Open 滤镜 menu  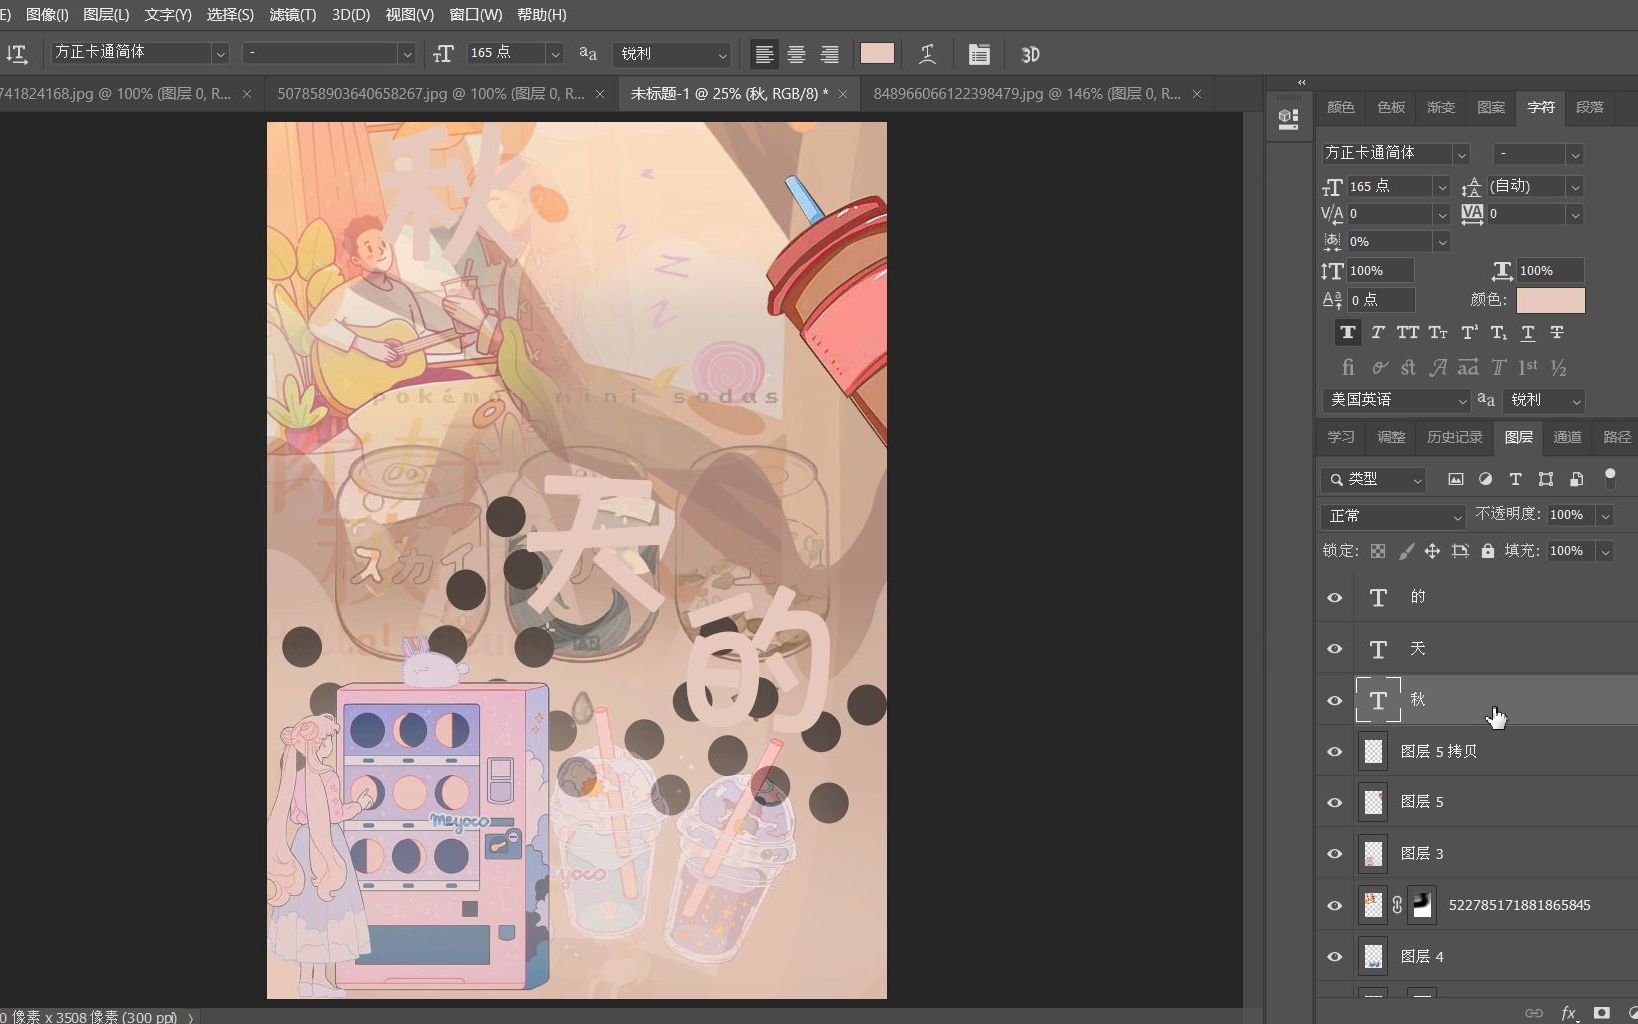tap(292, 14)
